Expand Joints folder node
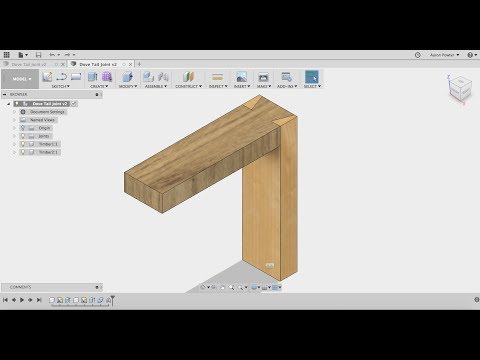Viewport: 480px width, 360px height. pyautogui.click(x=14, y=136)
